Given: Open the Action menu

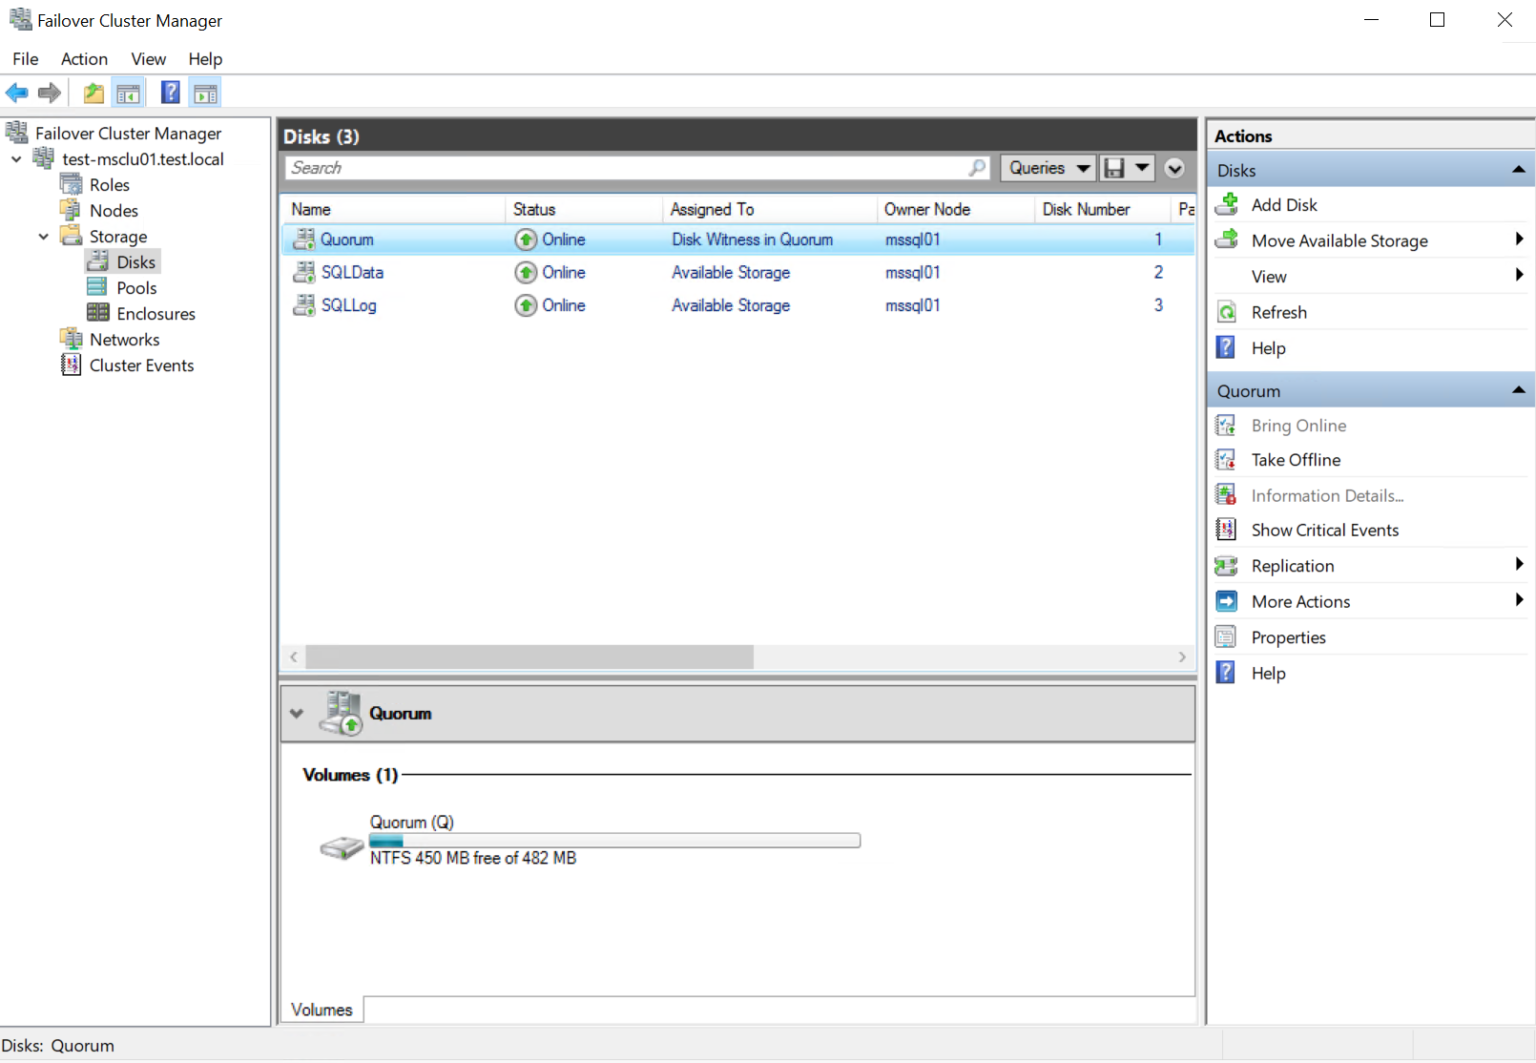Looking at the screenshot, I should (x=83, y=59).
